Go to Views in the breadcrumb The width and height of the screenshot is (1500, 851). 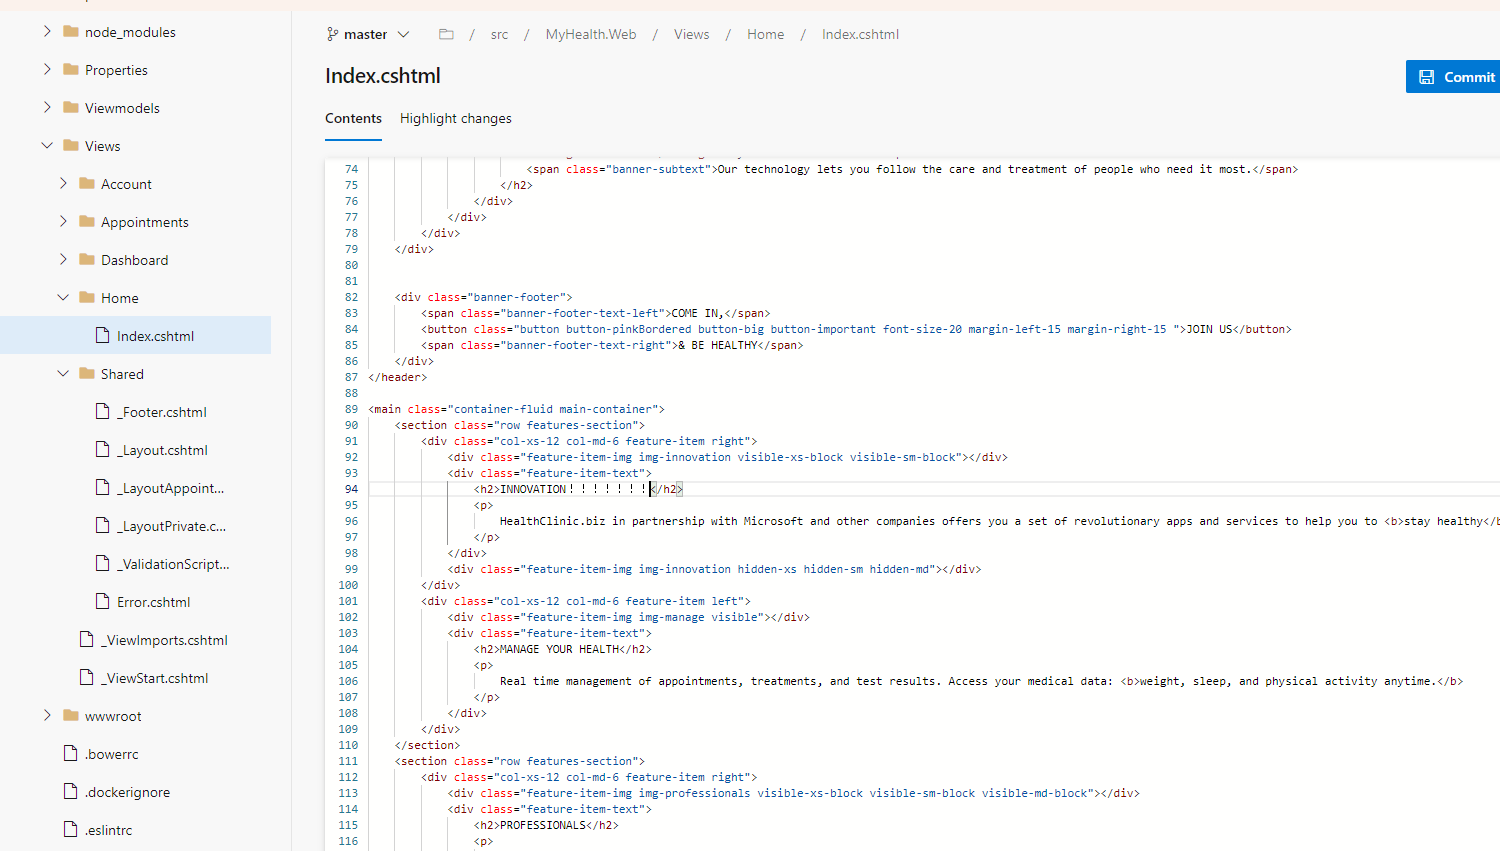pos(691,34)
